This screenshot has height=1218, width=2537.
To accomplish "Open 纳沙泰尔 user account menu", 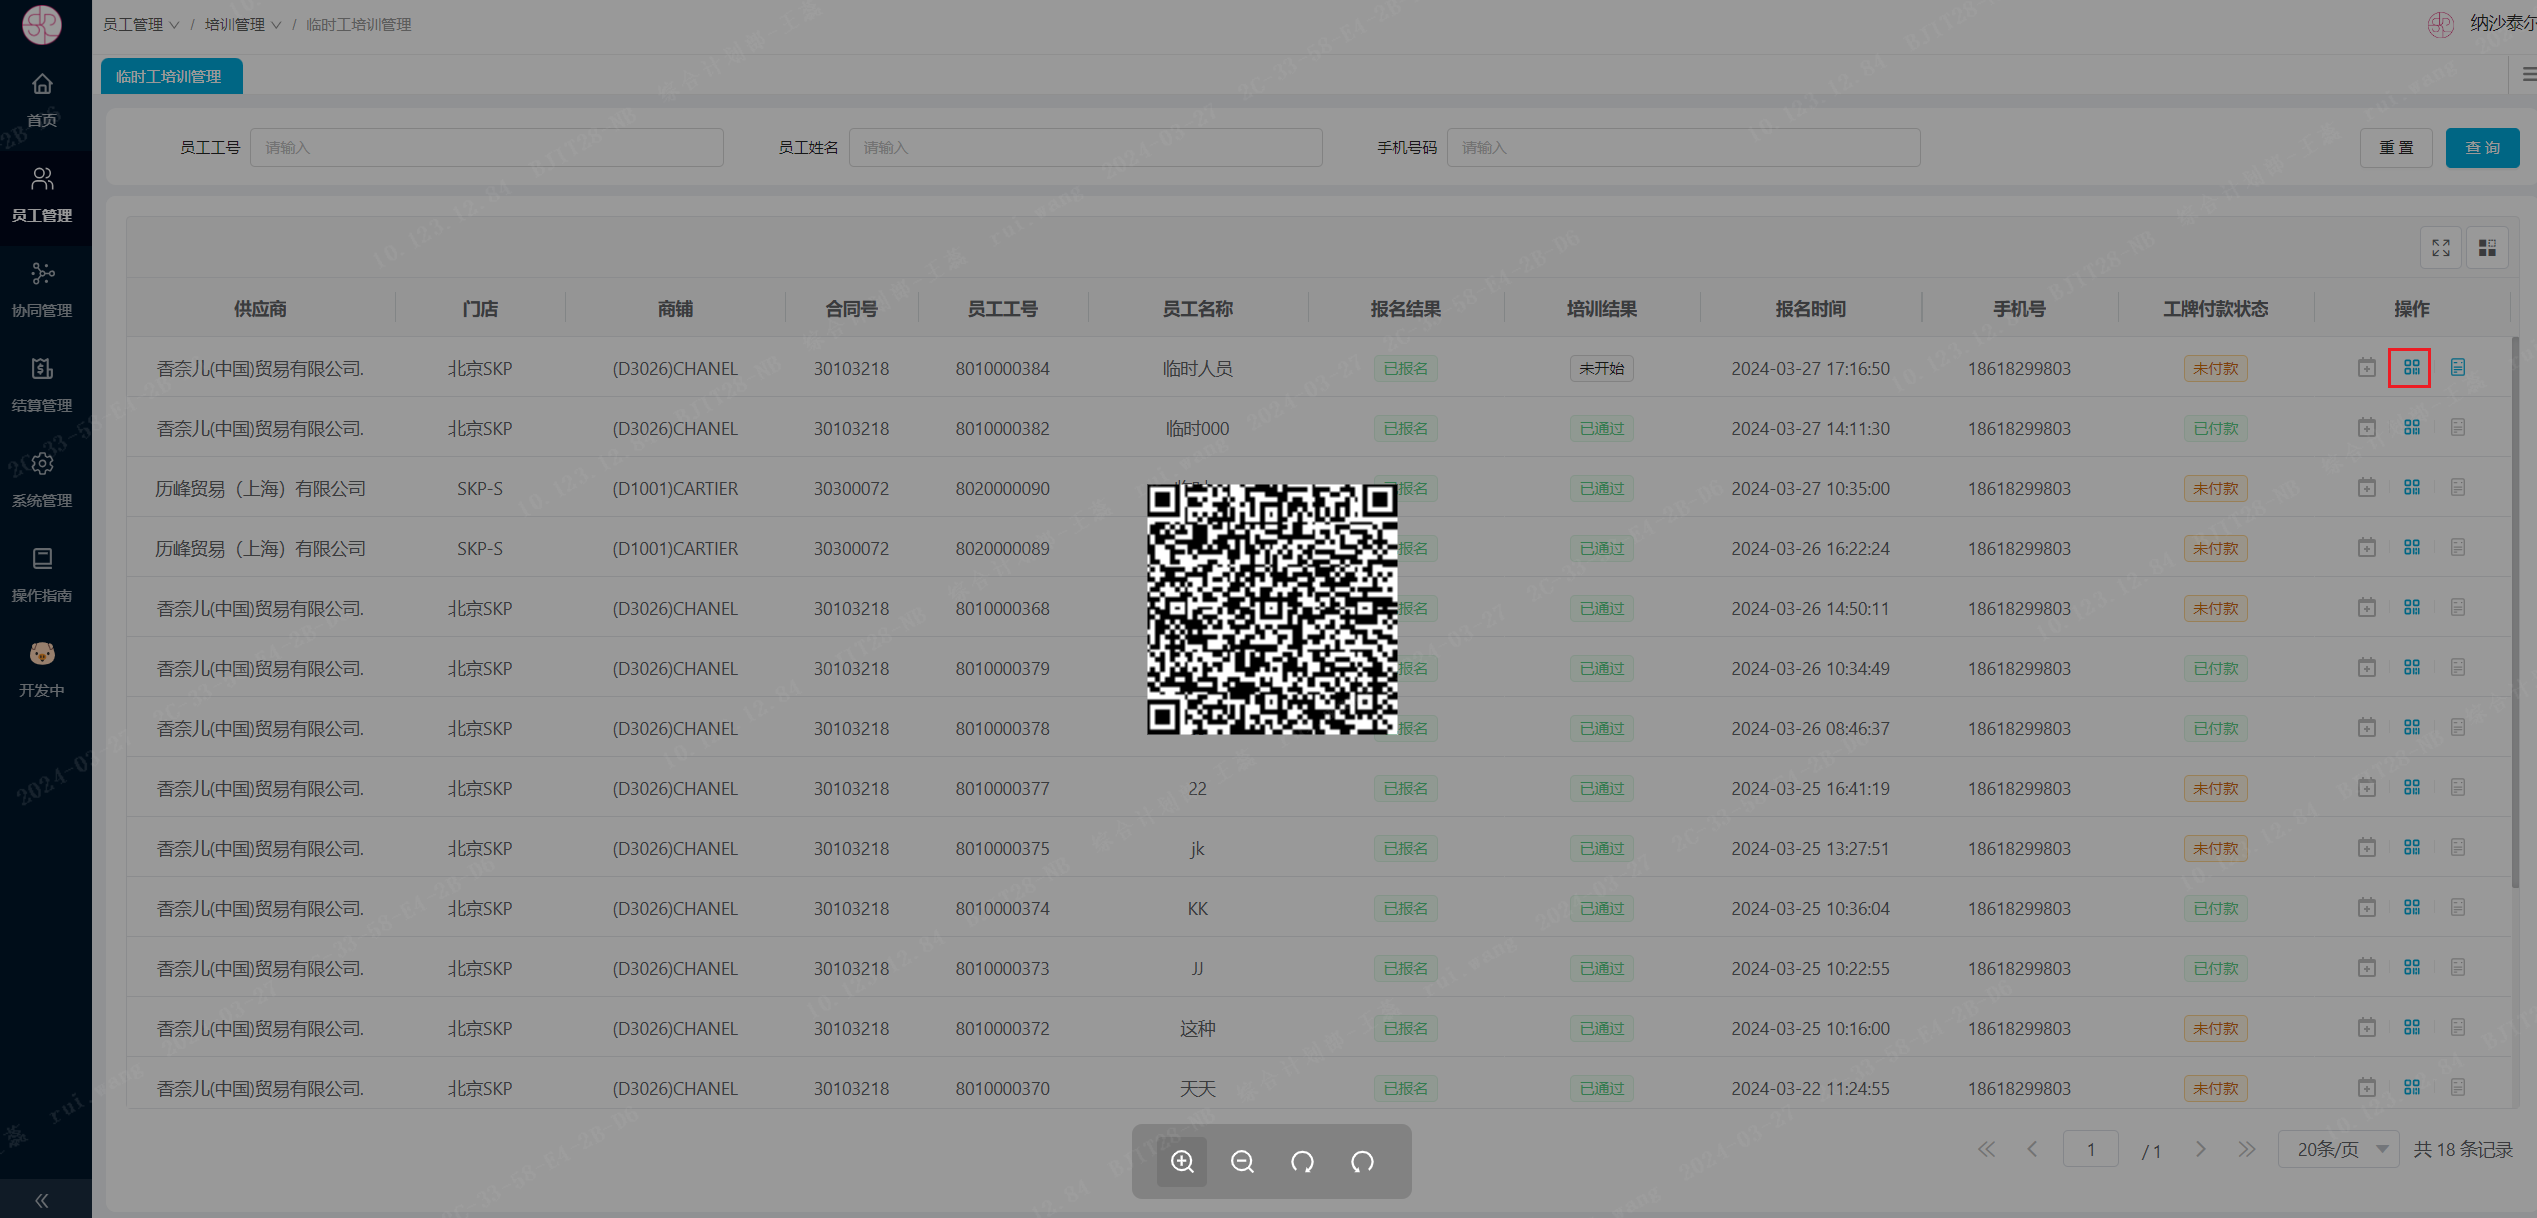I will (2483, 24).
